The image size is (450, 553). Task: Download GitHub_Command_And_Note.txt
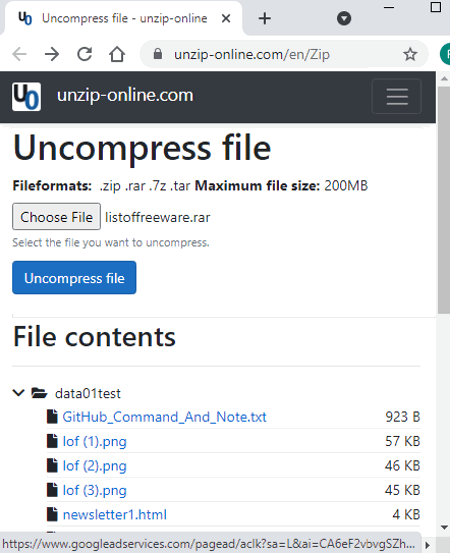(x=164, y=417)
